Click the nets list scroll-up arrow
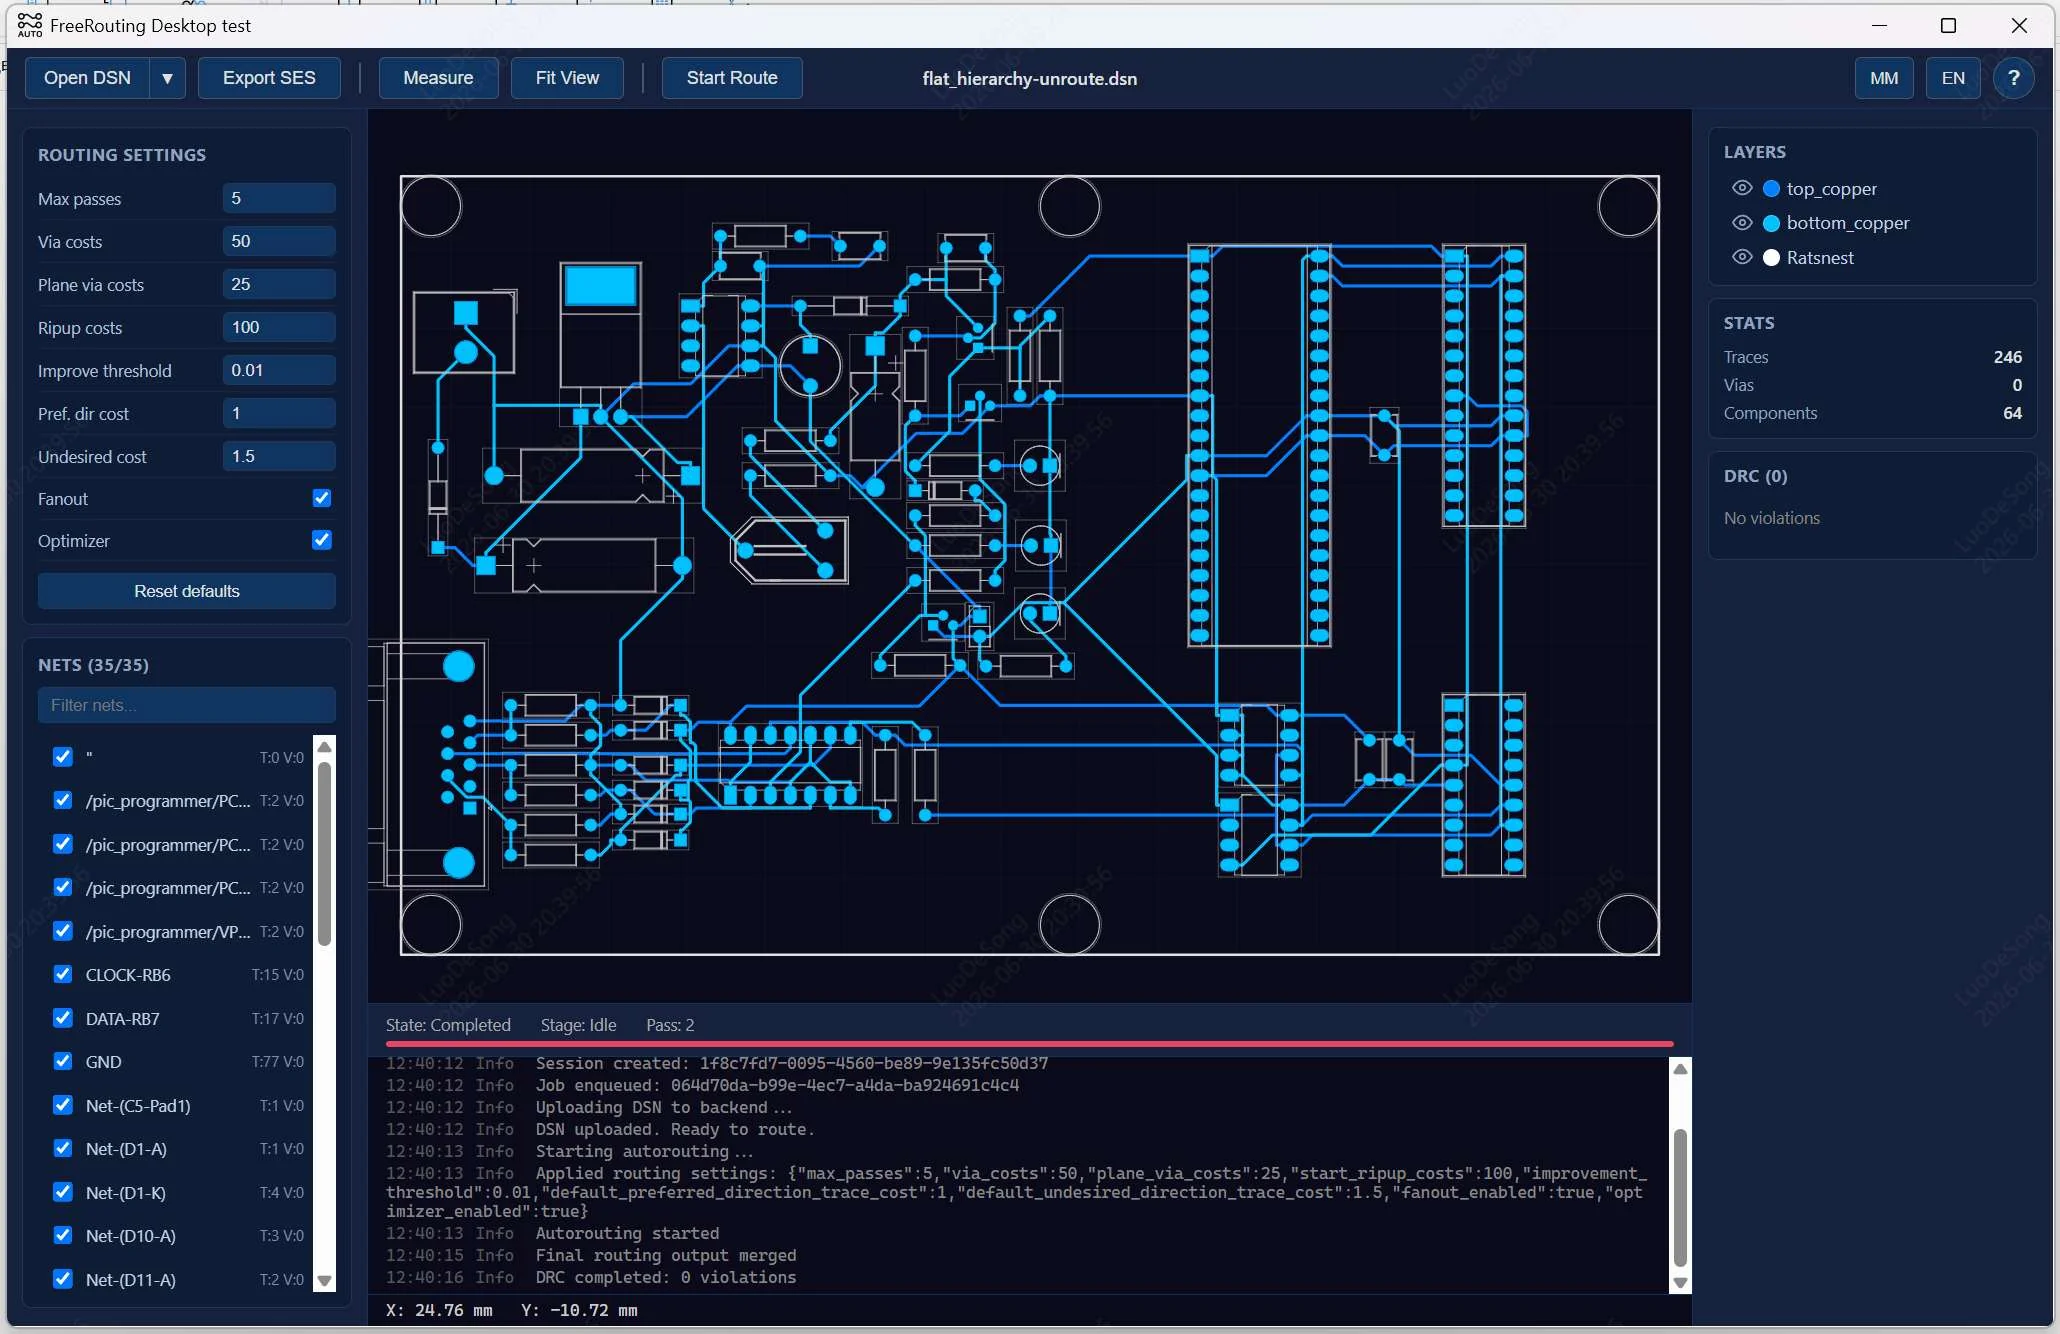Image resolution: width=2060 pixels, height=1334 pixels. 324,747
